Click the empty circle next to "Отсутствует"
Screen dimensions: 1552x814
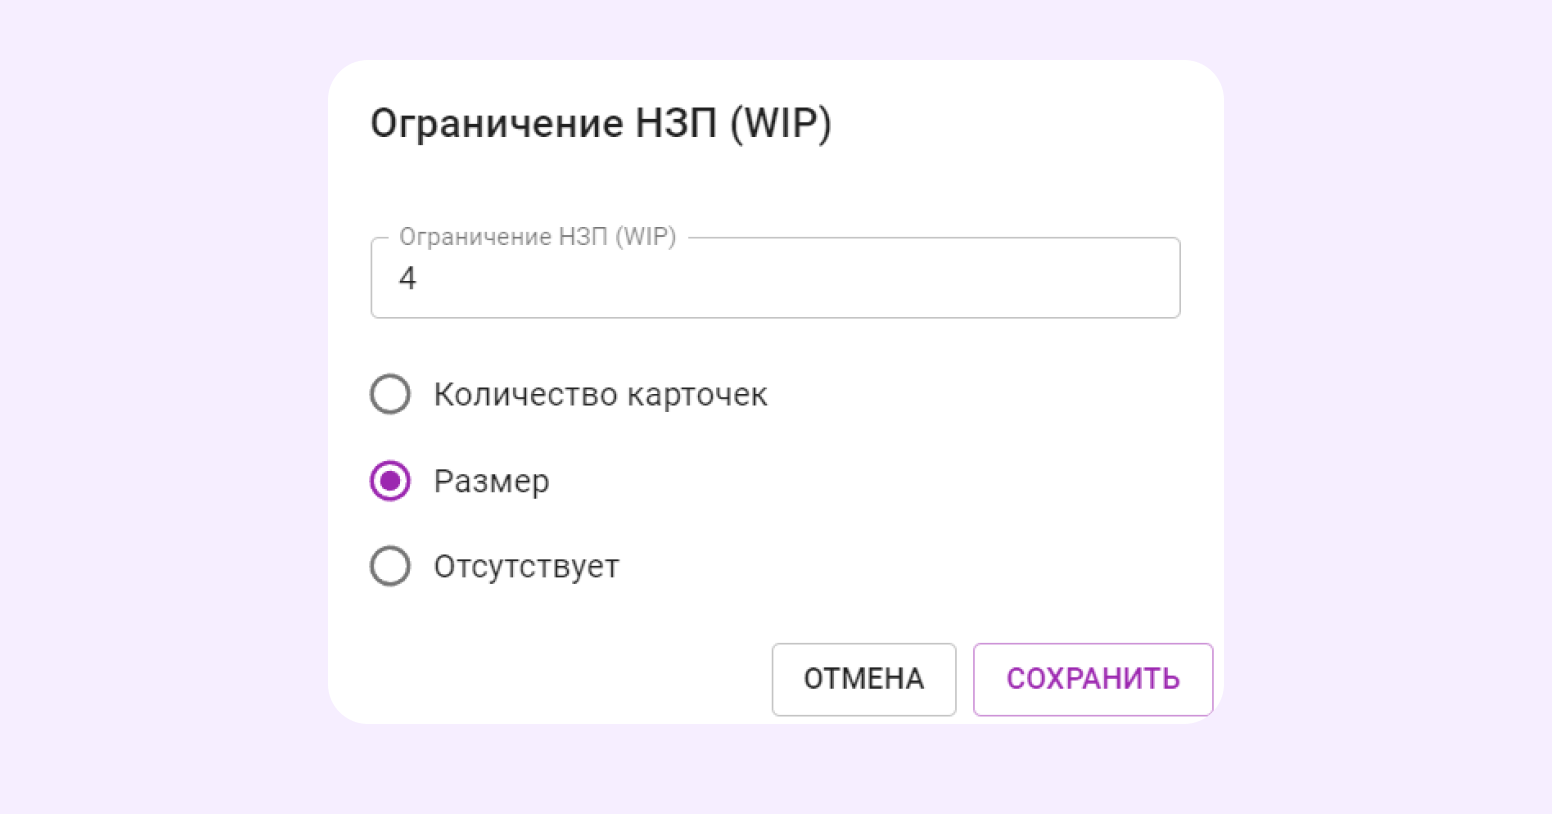(x=390, y=566)
